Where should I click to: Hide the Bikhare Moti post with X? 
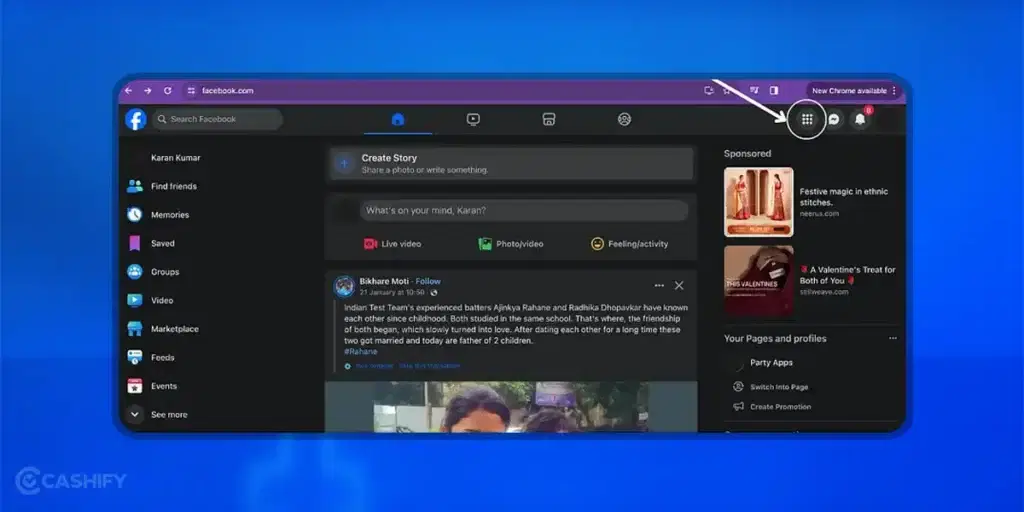click(x=679, y=285)
